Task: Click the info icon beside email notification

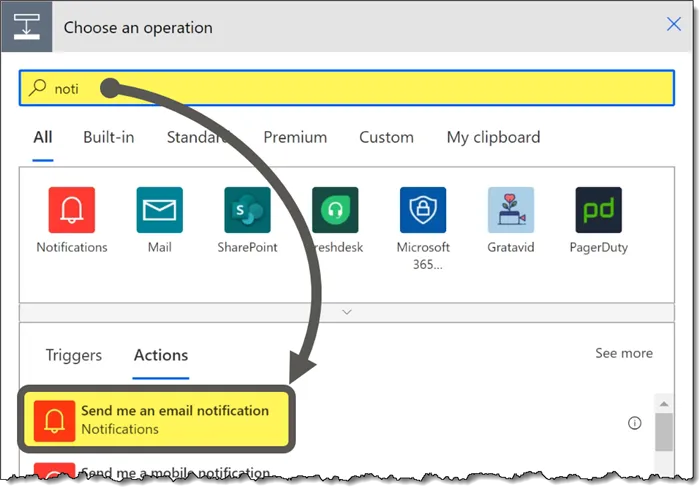Action: [x=634, y=423]
